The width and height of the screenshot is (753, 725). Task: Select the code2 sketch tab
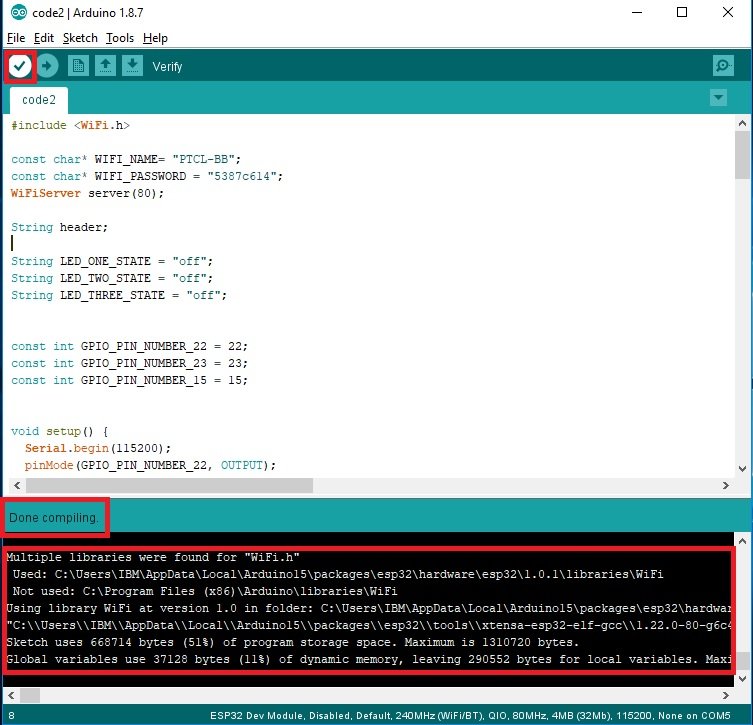click(39, 100)
